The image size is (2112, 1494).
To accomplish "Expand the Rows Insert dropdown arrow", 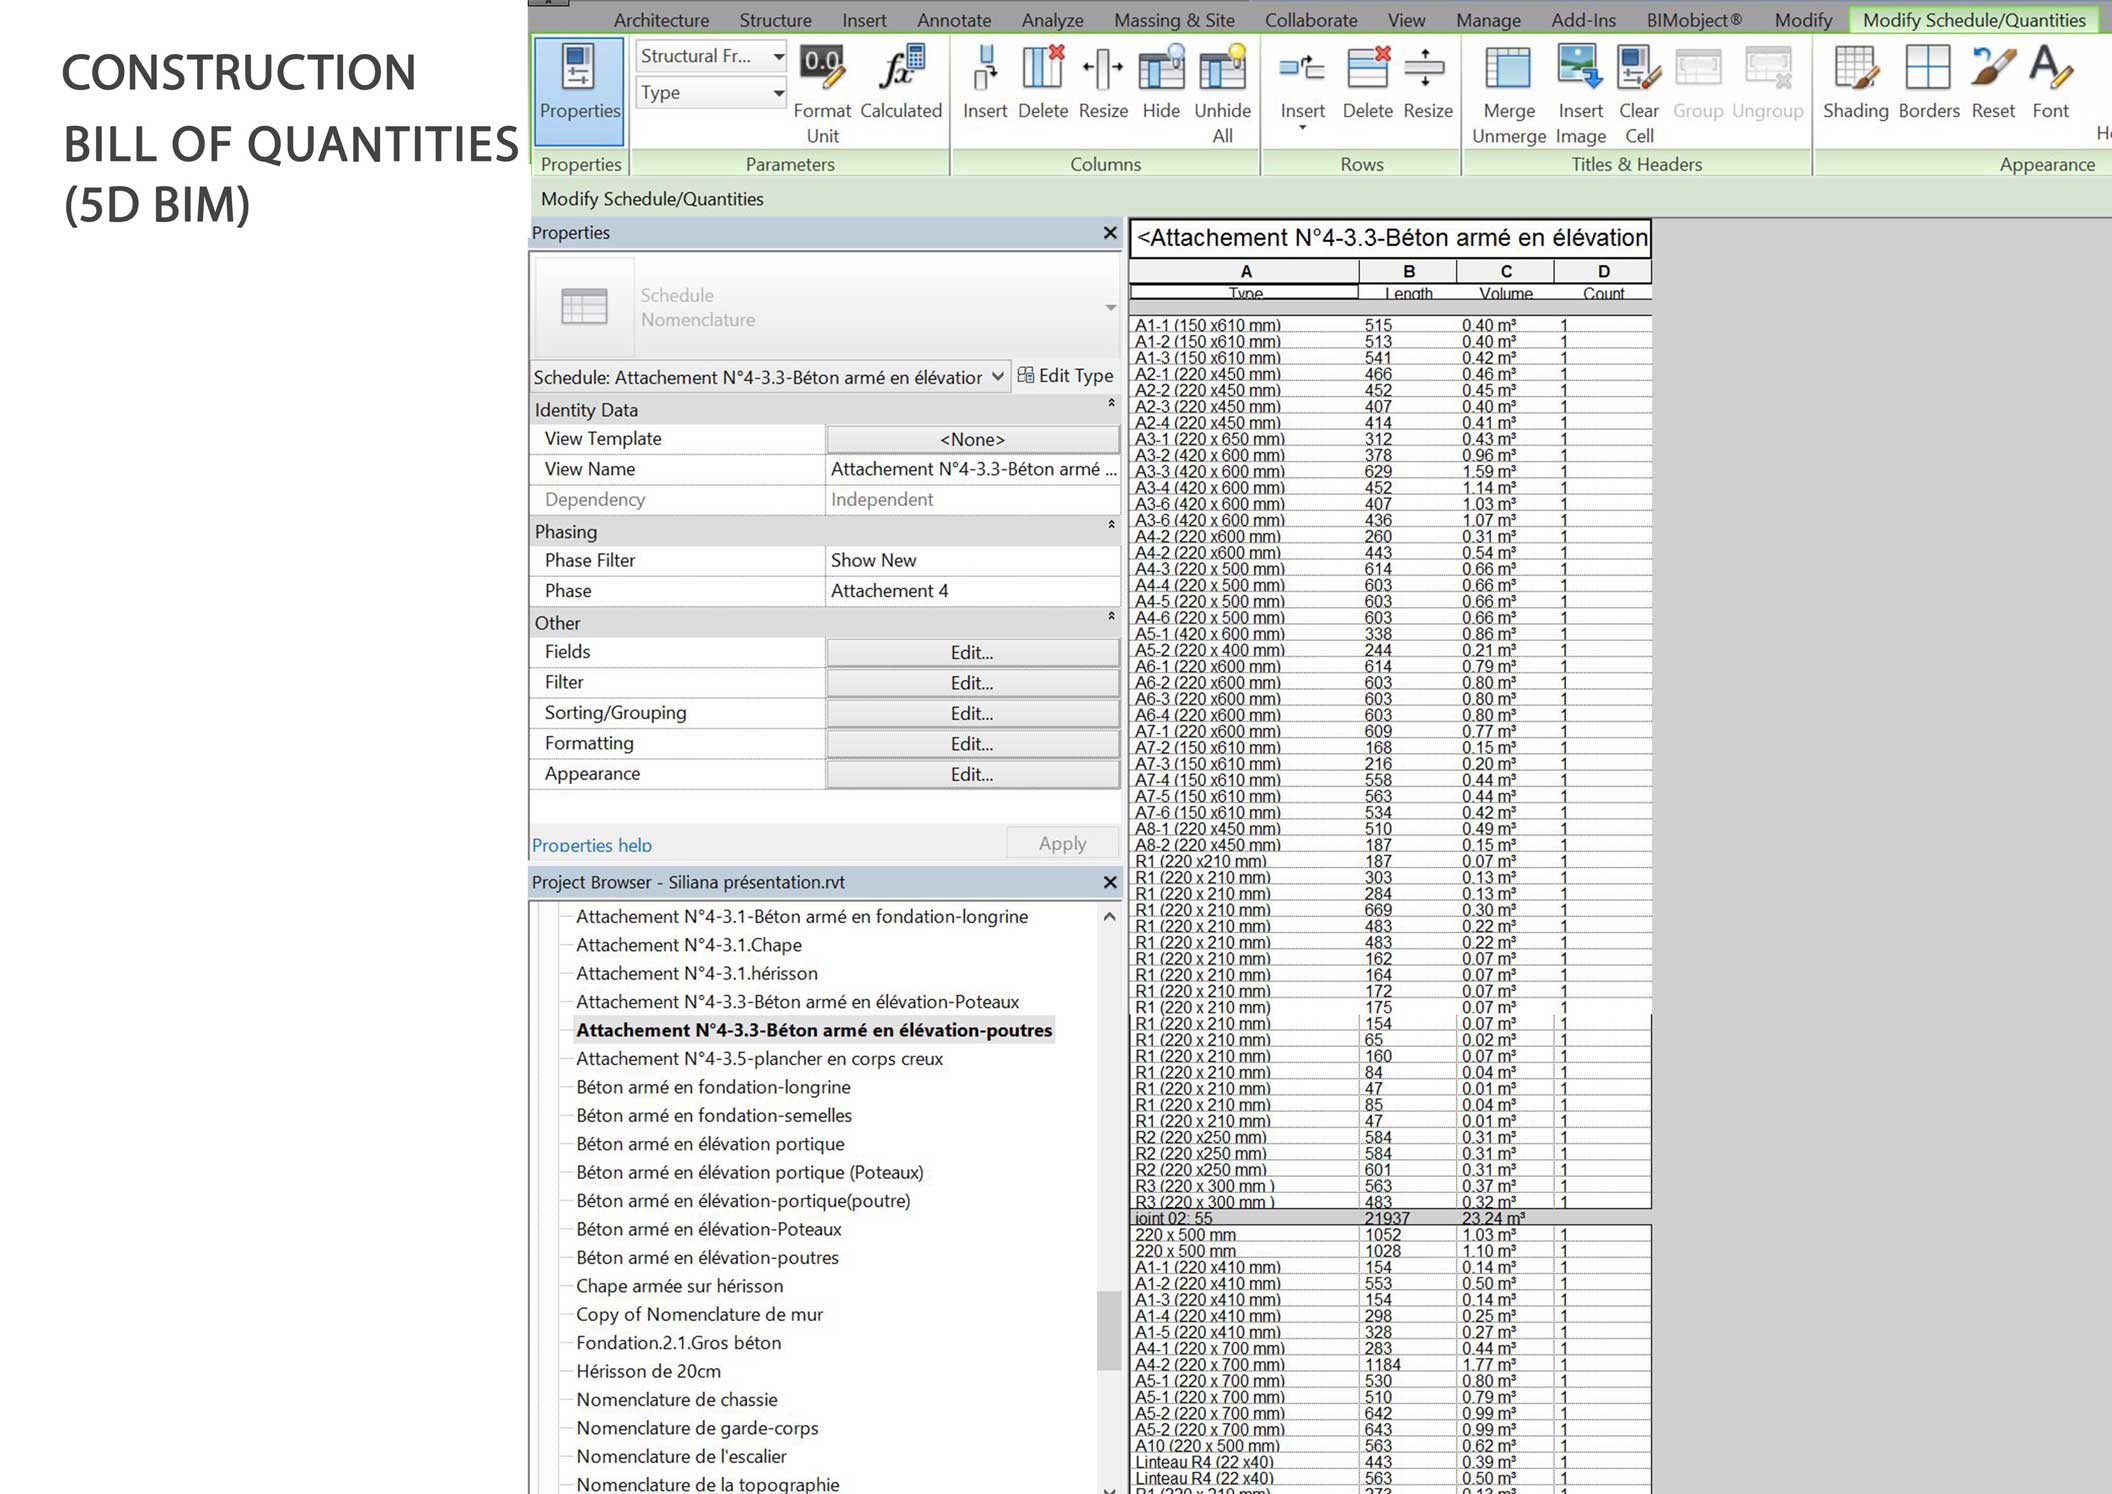I will tap(1302, 129).
